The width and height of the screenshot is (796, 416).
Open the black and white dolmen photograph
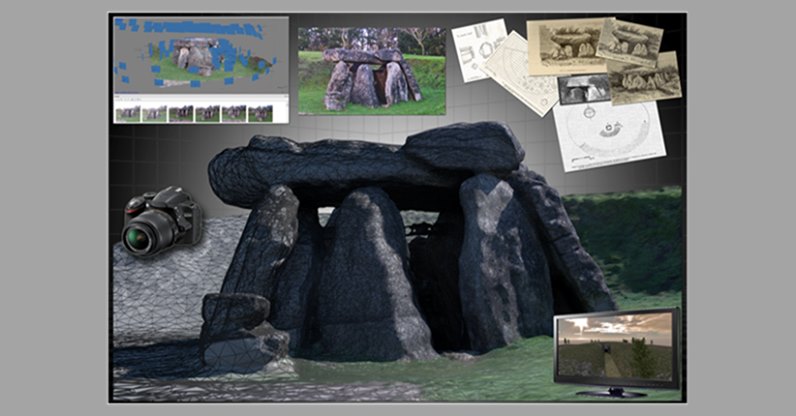(584, 89)
